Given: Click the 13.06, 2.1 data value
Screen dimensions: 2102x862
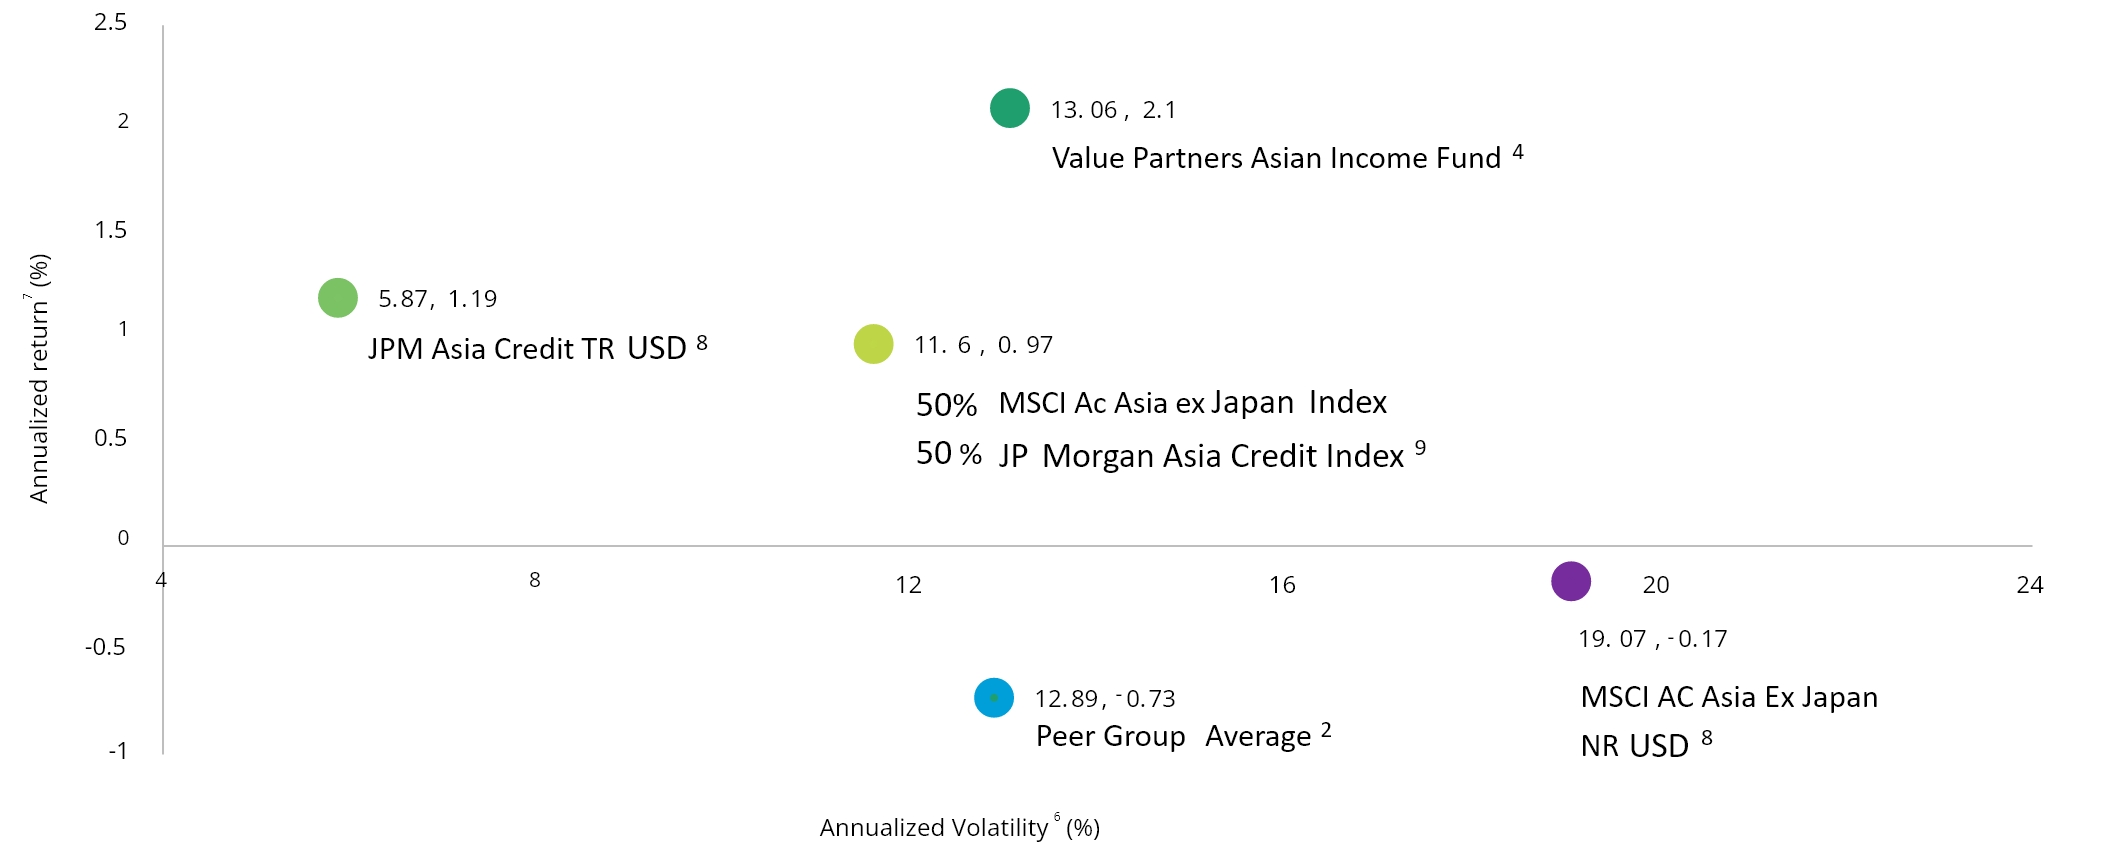Looking at the screenshot, I should click(1113, 110).
